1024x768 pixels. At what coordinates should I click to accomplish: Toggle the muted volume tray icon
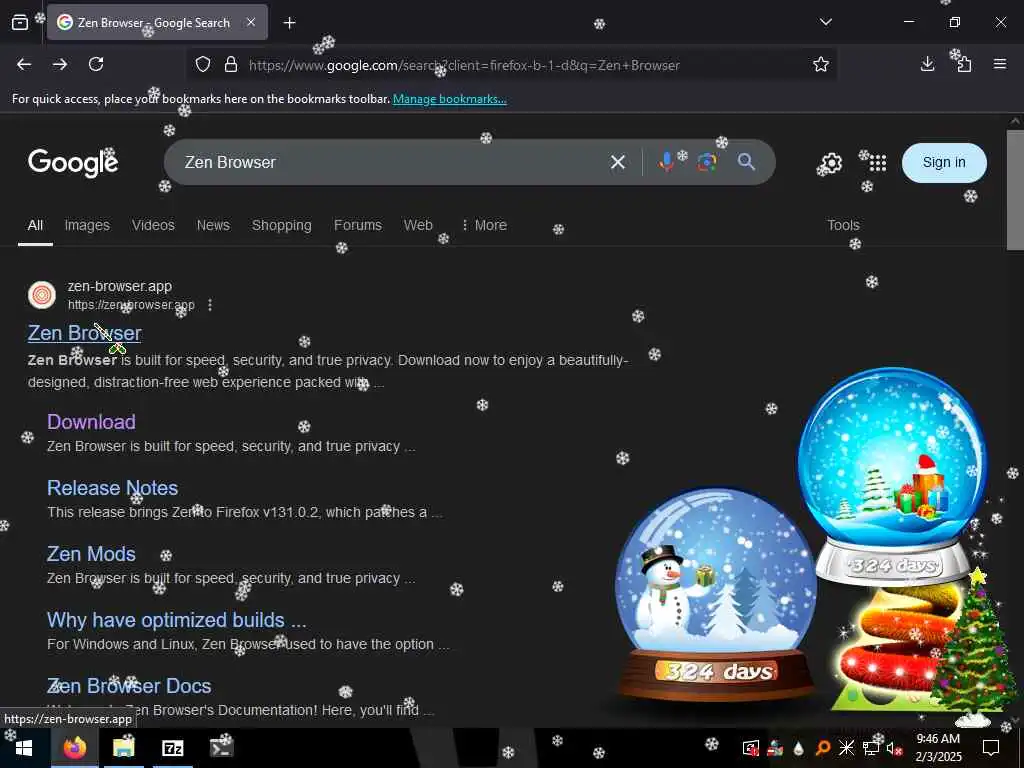coord(894,748)
